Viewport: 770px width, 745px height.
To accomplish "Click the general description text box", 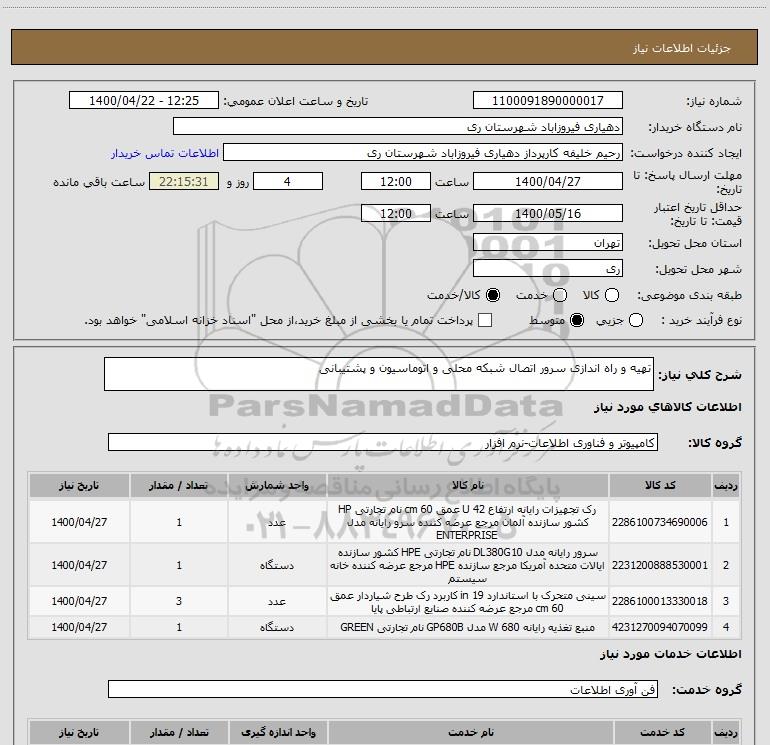I will pos(379,374).
